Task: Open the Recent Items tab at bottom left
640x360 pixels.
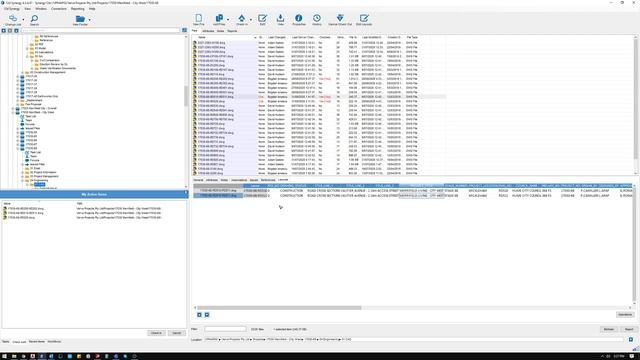Action: tap(37, 342)
